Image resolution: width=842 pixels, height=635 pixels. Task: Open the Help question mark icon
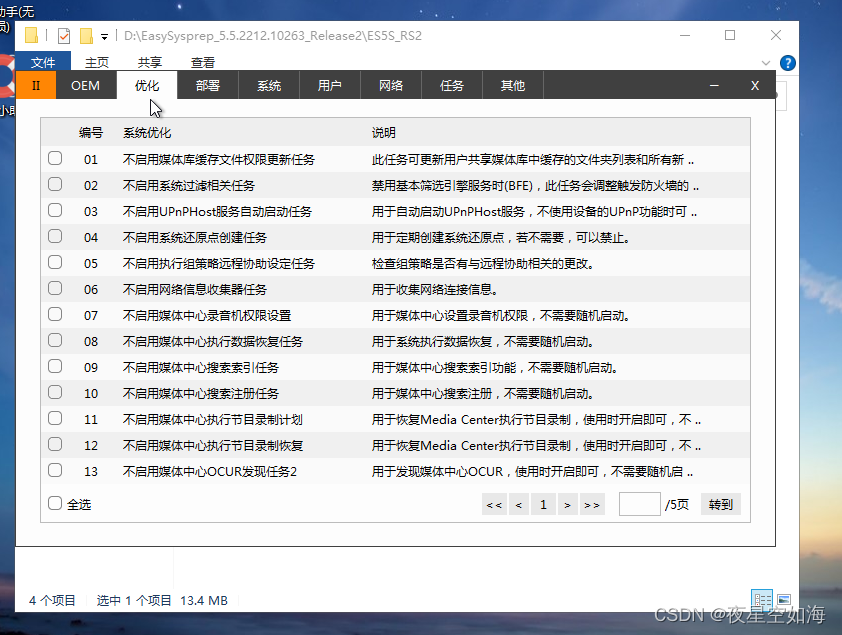click(790, 62)
